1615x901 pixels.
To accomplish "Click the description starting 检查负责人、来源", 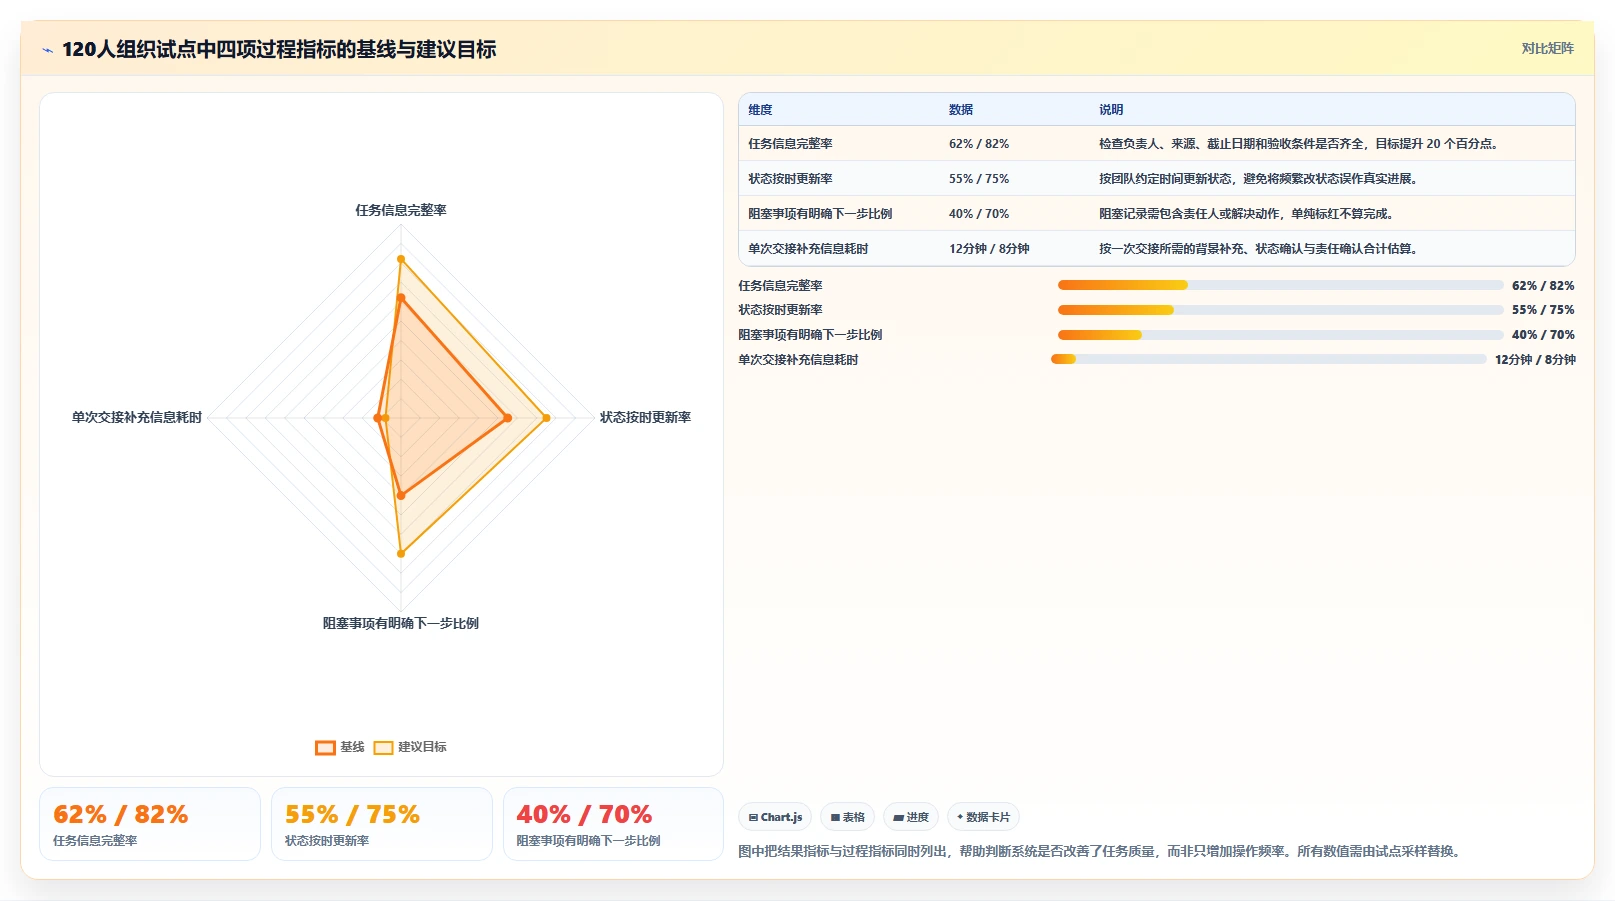I will tap(1301, 144).
